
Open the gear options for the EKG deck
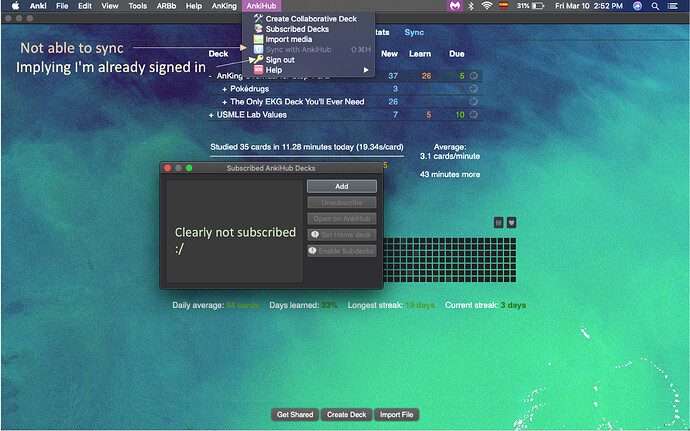coord(473,101)
